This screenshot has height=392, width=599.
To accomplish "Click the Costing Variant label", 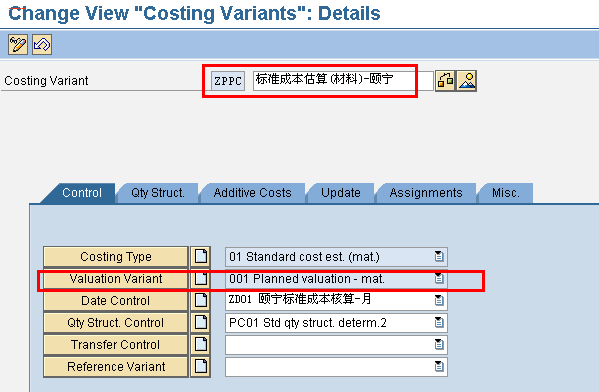I will point(46,81).
